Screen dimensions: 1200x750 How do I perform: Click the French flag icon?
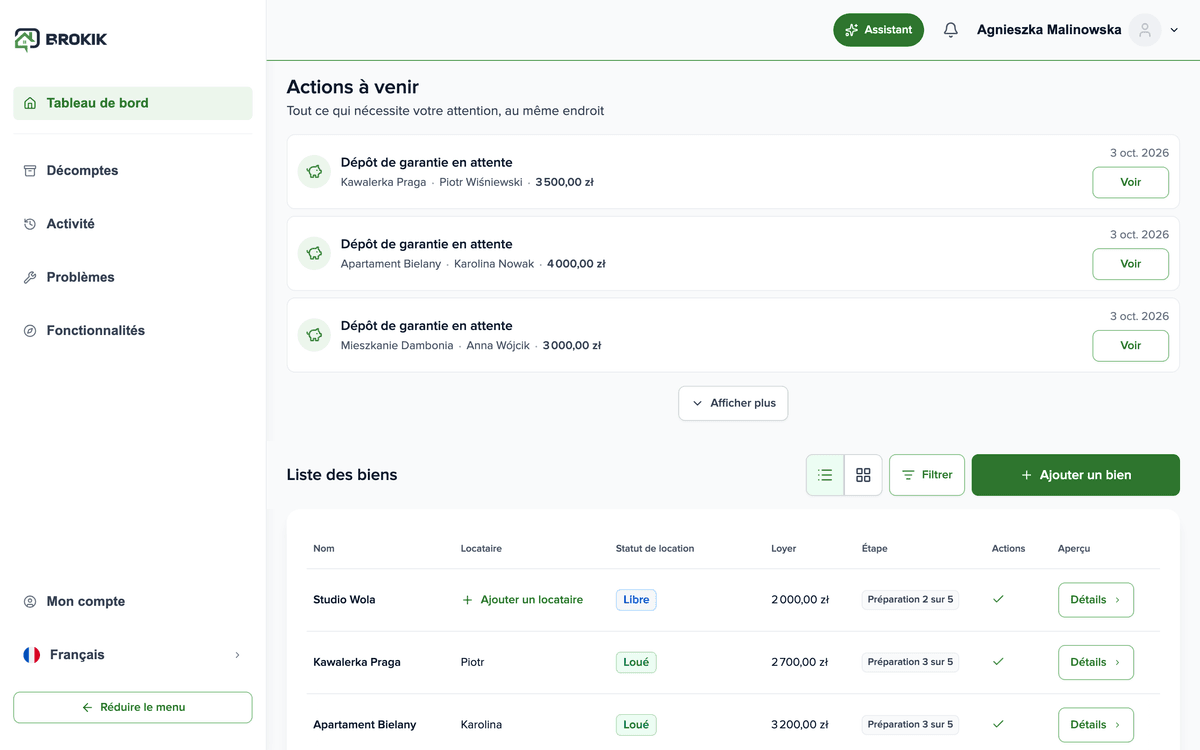pyautogui.click(x=32, y=655)
